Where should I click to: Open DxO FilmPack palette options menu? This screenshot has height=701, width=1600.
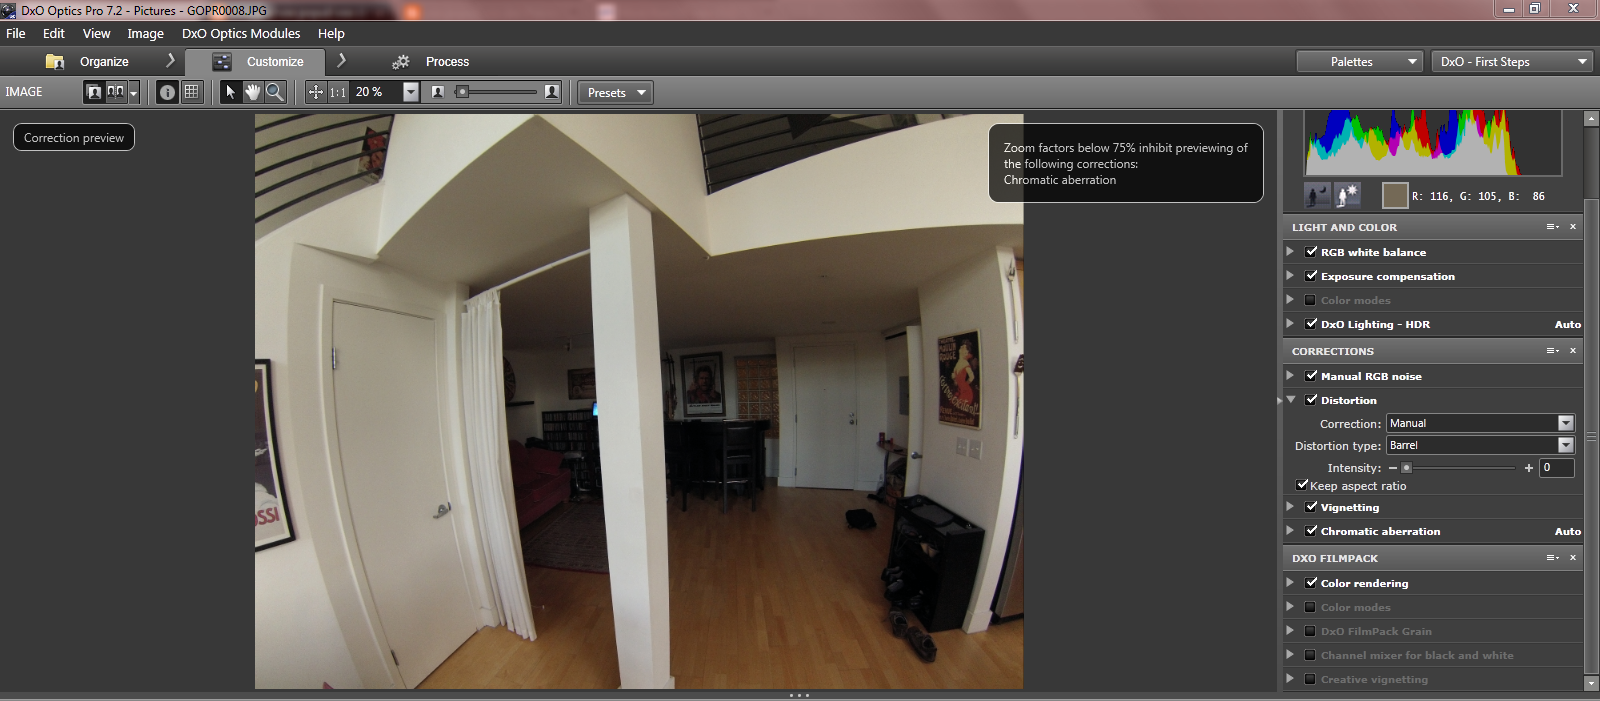tap(1552, 558)
